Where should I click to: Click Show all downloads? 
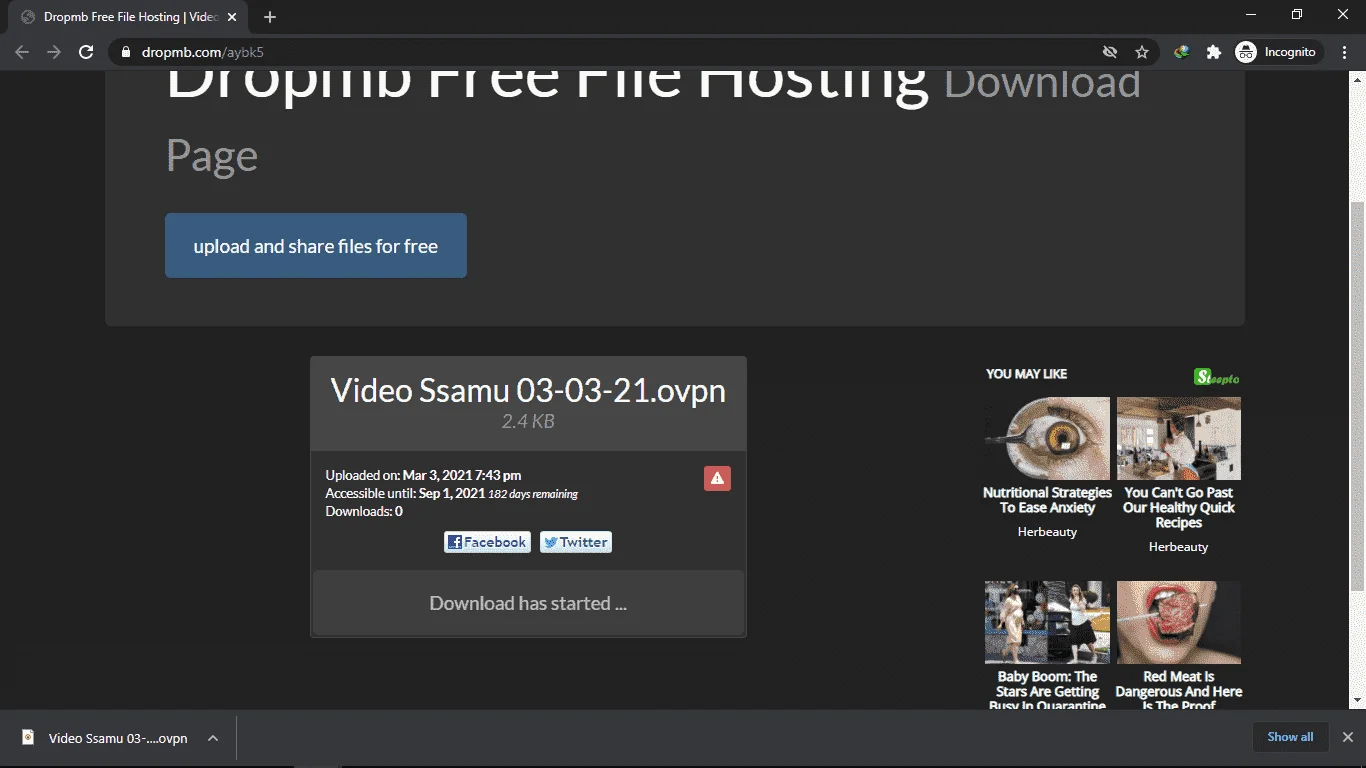(1290, 737)
